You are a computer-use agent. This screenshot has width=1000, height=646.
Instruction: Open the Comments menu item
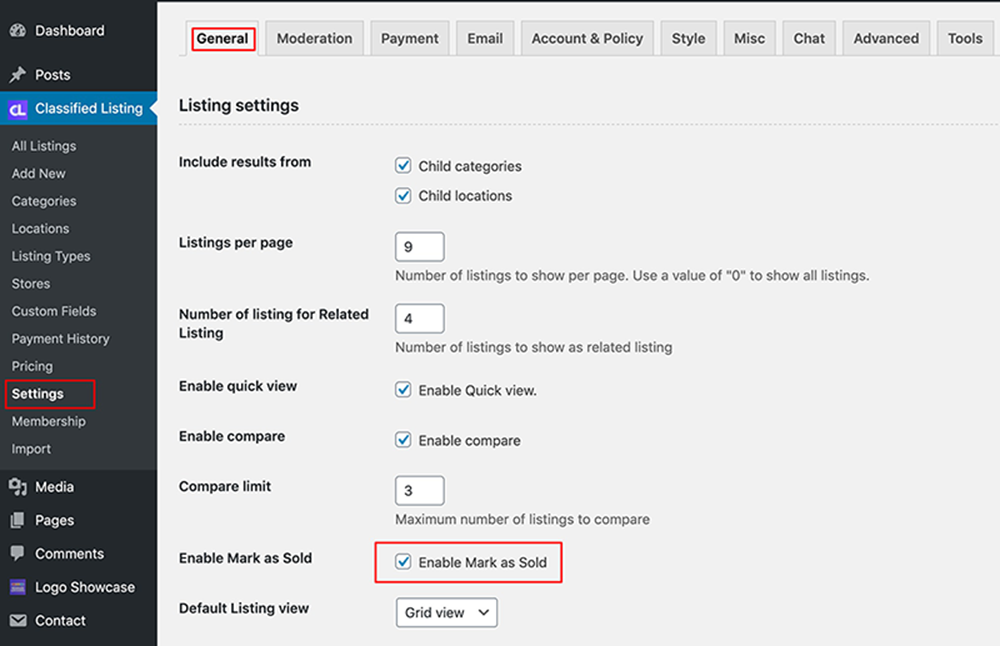click(69, 554)
